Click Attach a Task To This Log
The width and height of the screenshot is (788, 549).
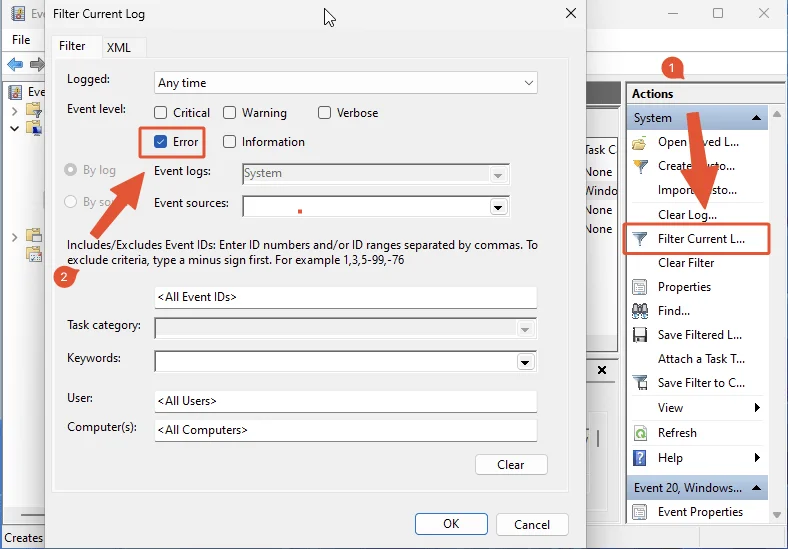click(x=701, y=359)
